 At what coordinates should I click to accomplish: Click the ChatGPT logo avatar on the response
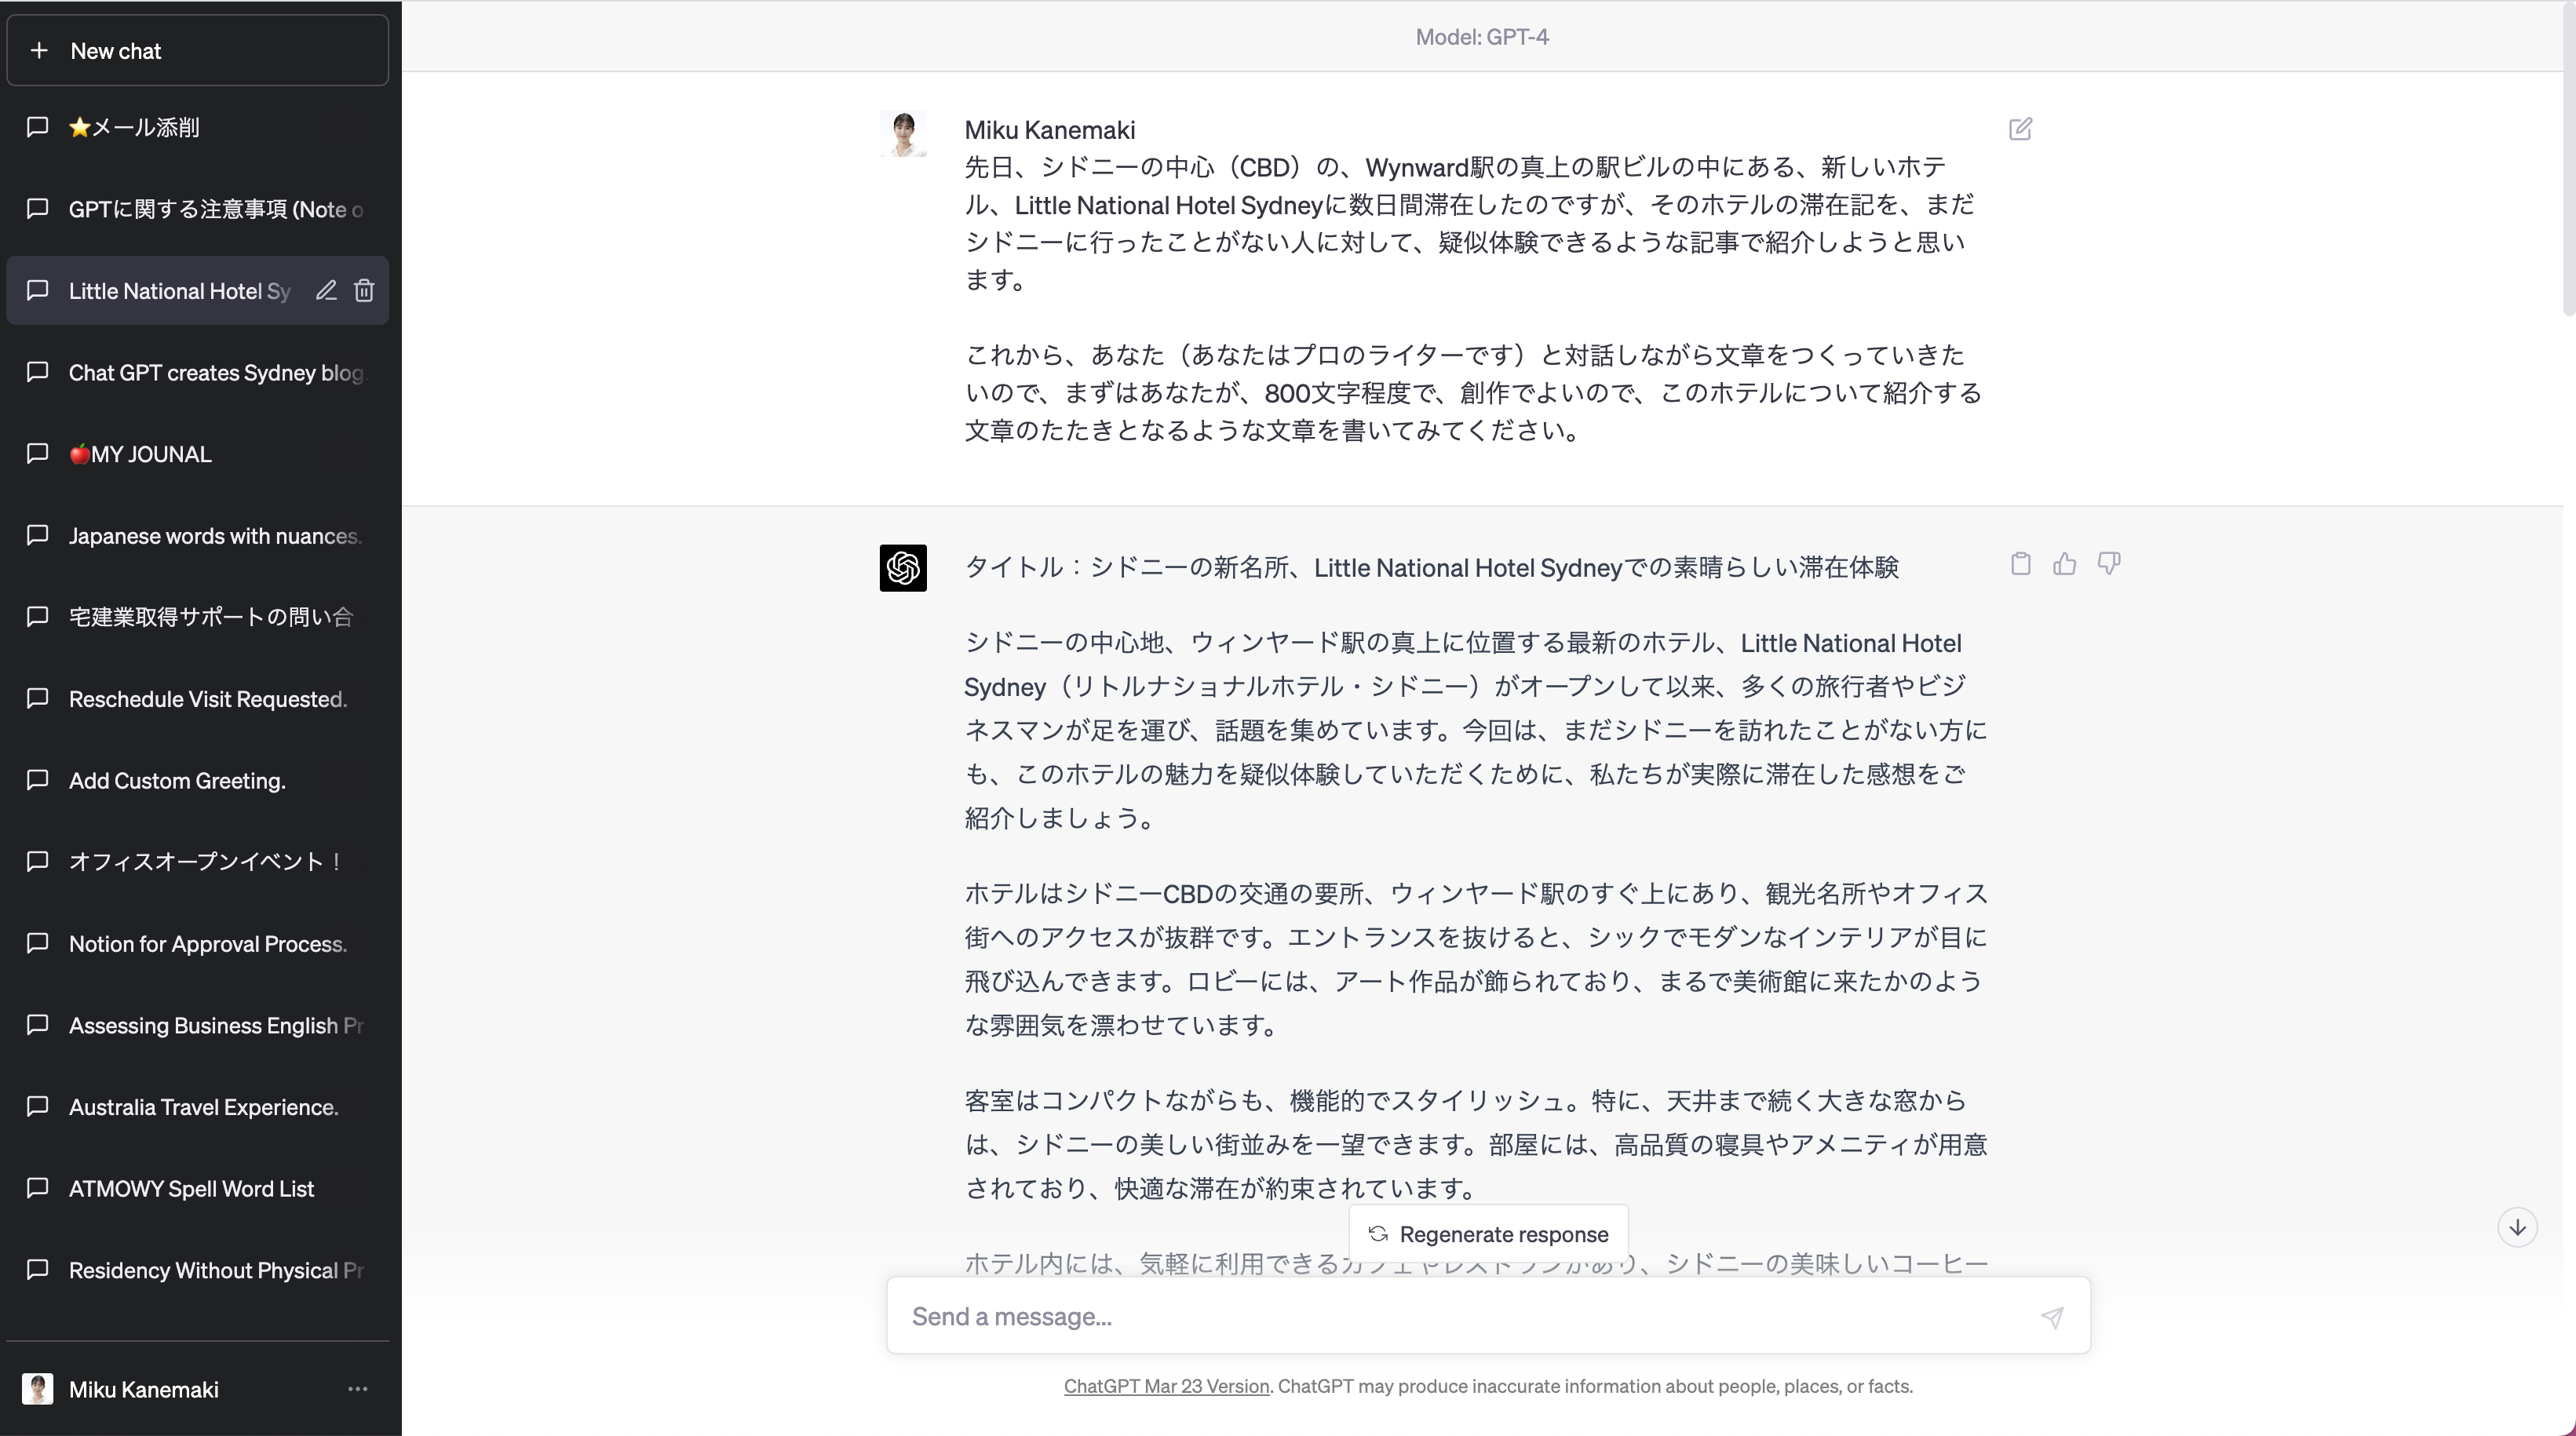pyautogui.click(x=903, y=568)
